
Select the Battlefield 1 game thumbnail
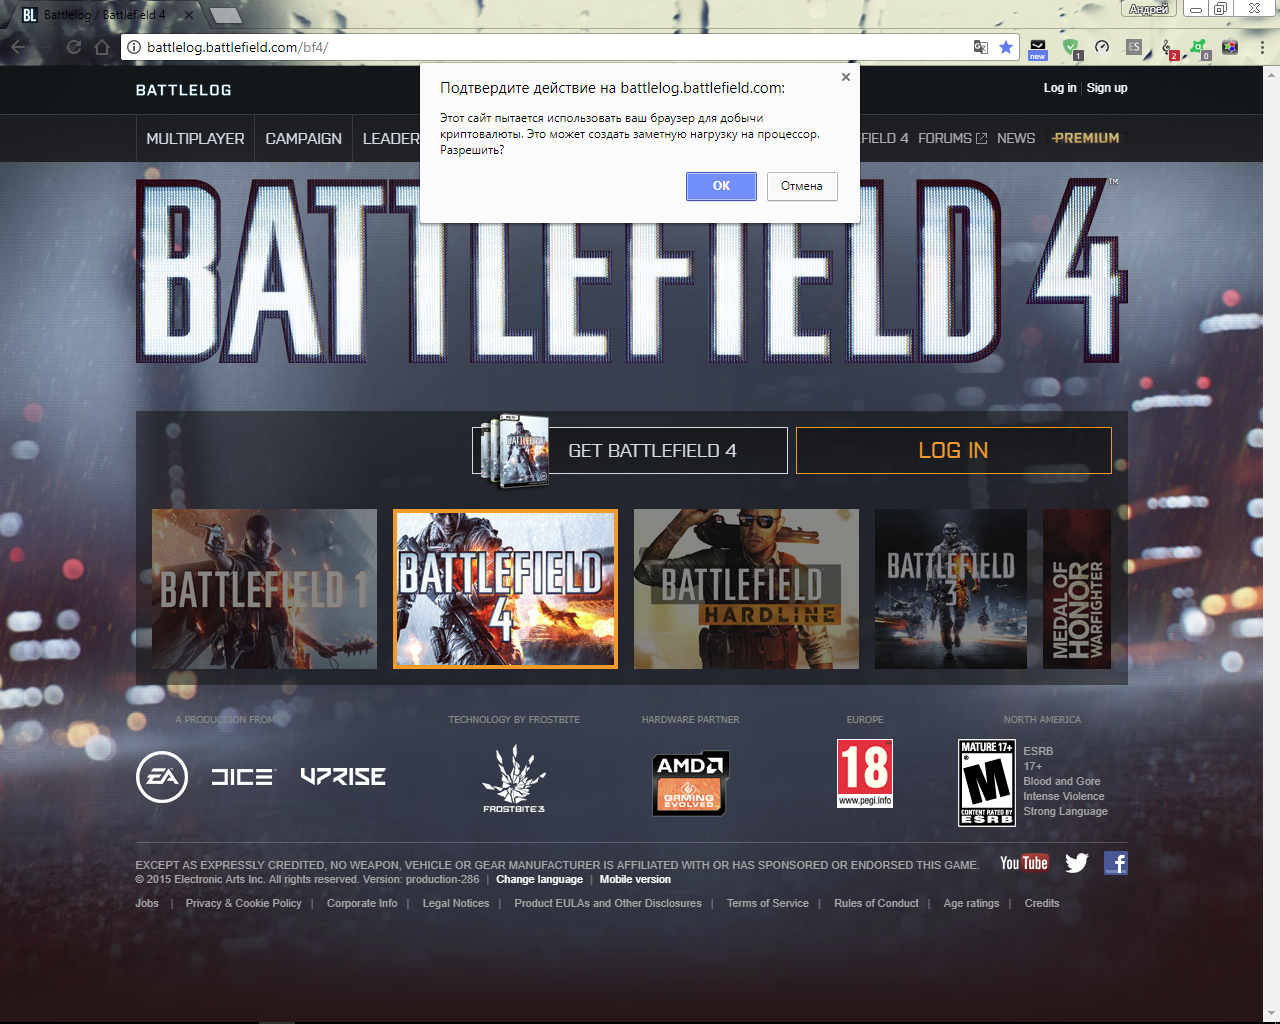[x=264, y=589]
